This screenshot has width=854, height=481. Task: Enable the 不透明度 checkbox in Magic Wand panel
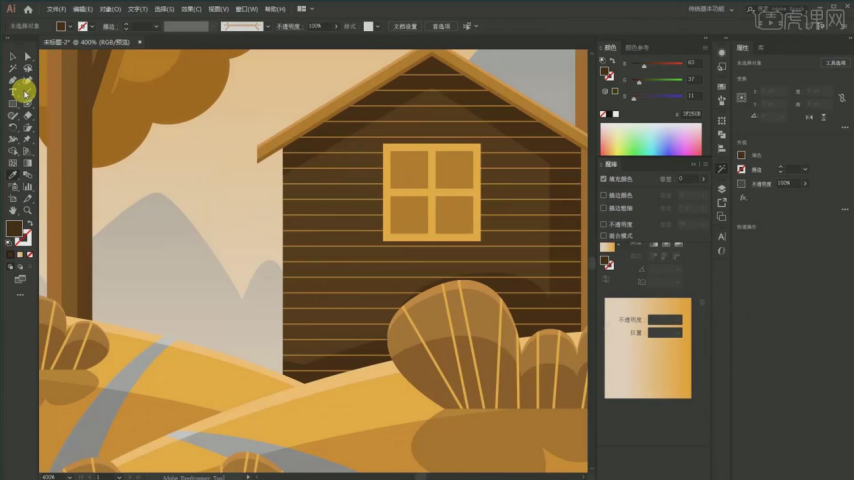(x=603, y=225)
